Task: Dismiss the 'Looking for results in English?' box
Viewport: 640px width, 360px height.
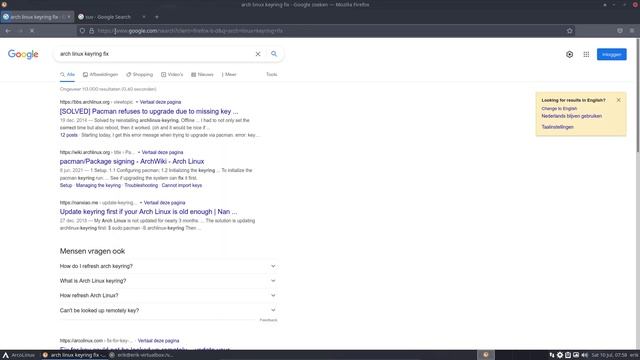Action: [618, 100]
